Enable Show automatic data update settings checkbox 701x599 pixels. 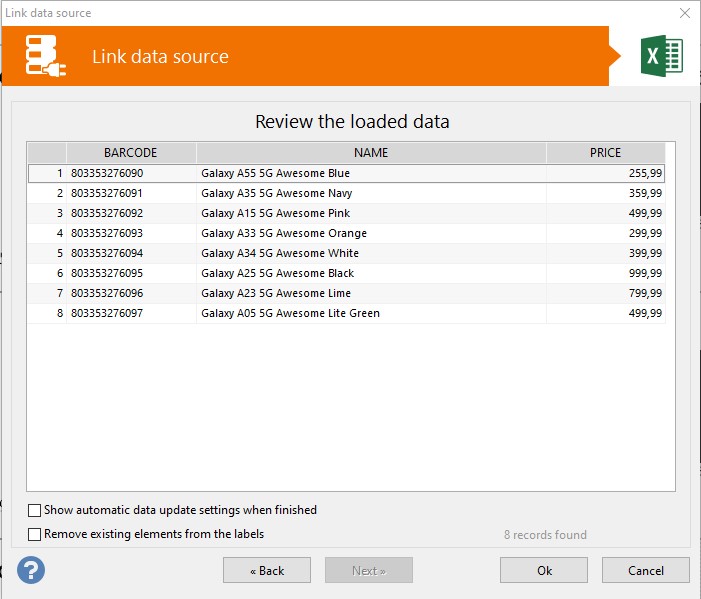tap(34, 510)
